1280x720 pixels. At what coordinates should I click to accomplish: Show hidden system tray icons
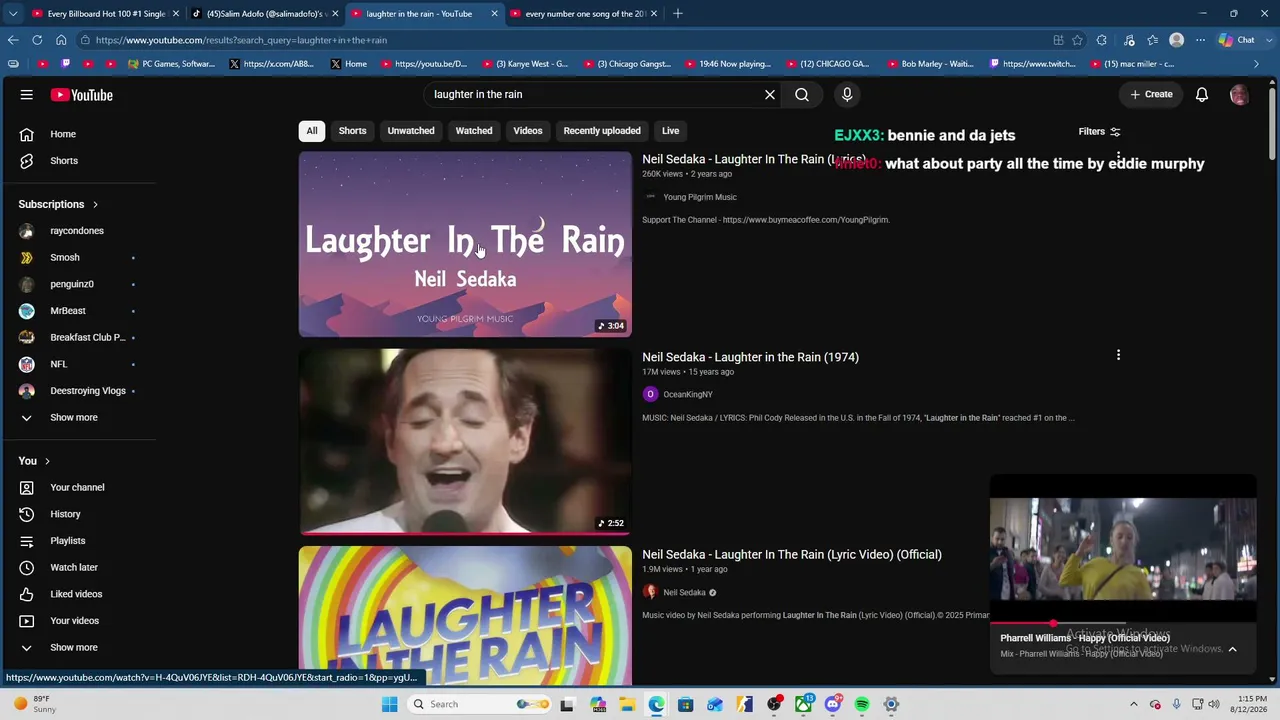(x=1133, y=704)
